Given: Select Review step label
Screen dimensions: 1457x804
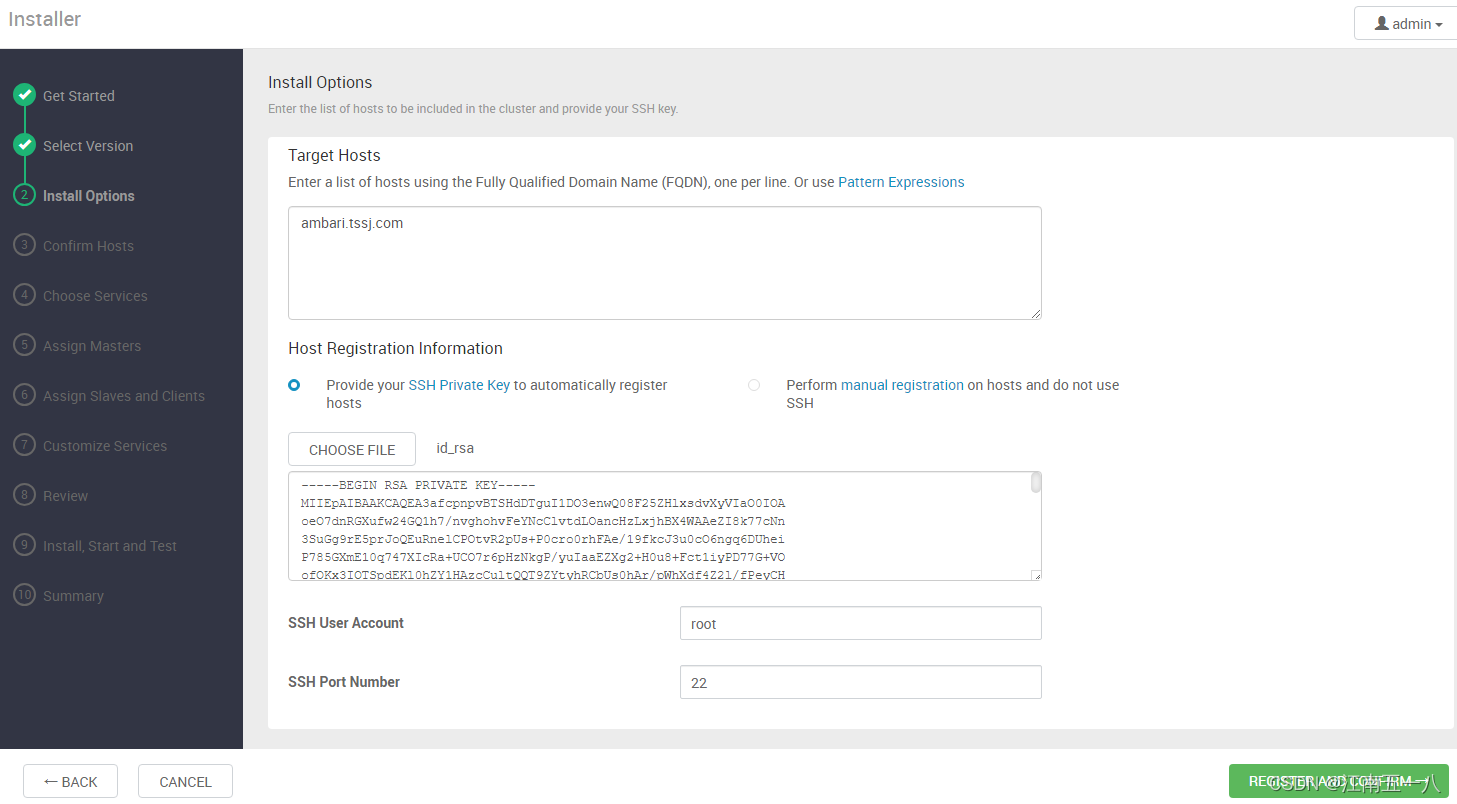Looking at the screenshot, I should tap(65, 496).
